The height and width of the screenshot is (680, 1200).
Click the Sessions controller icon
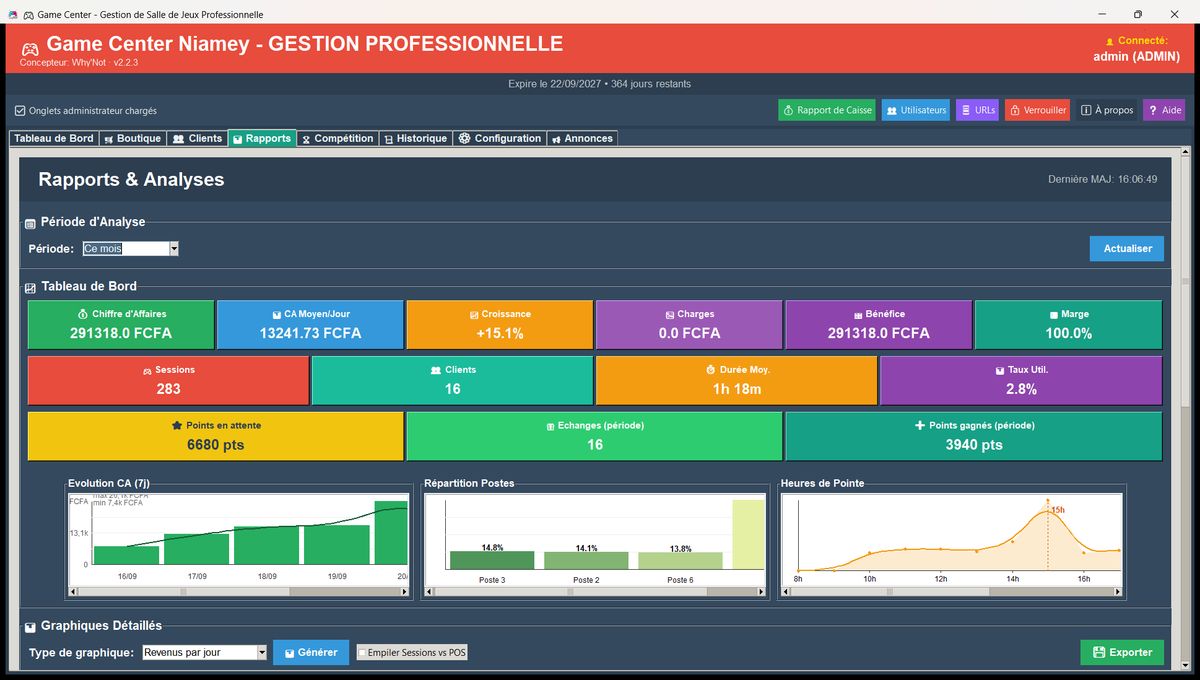point(147,370)
